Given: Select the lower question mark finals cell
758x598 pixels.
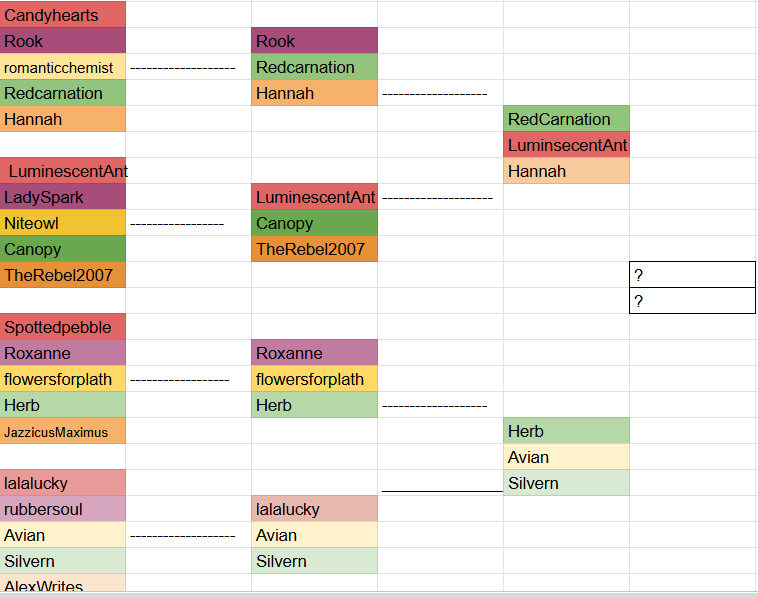Looking at the screenshot, I should click(692, 301).
